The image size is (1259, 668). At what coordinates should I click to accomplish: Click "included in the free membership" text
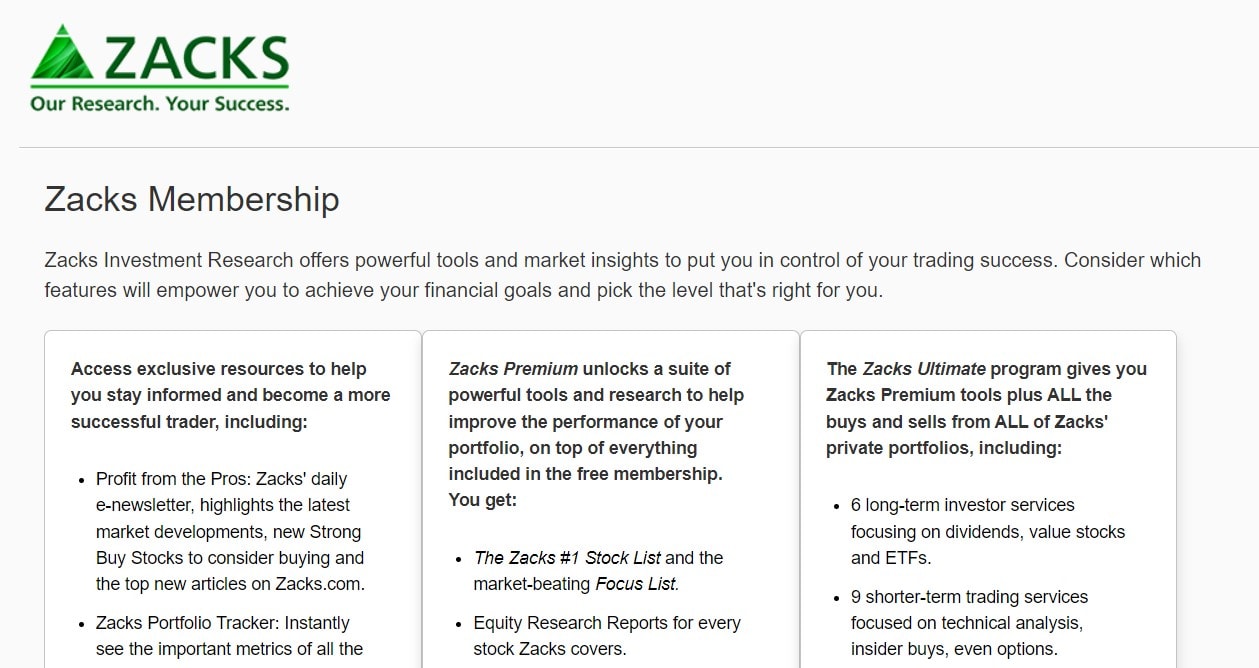point(584,474)
